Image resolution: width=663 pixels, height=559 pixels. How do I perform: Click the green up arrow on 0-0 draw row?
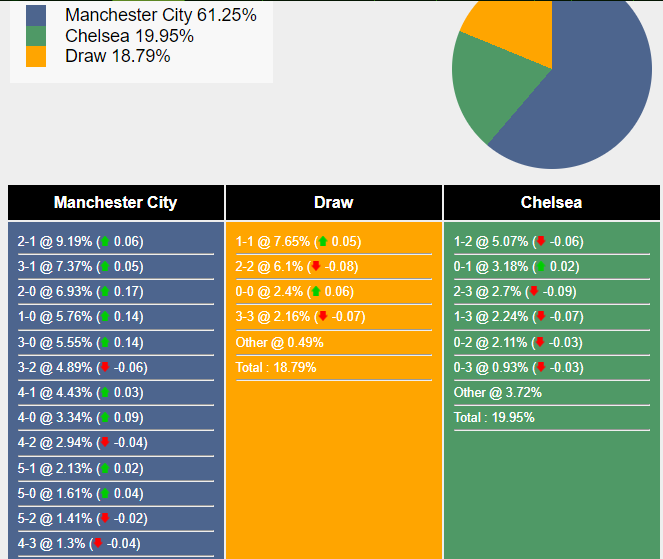point(316,291)
